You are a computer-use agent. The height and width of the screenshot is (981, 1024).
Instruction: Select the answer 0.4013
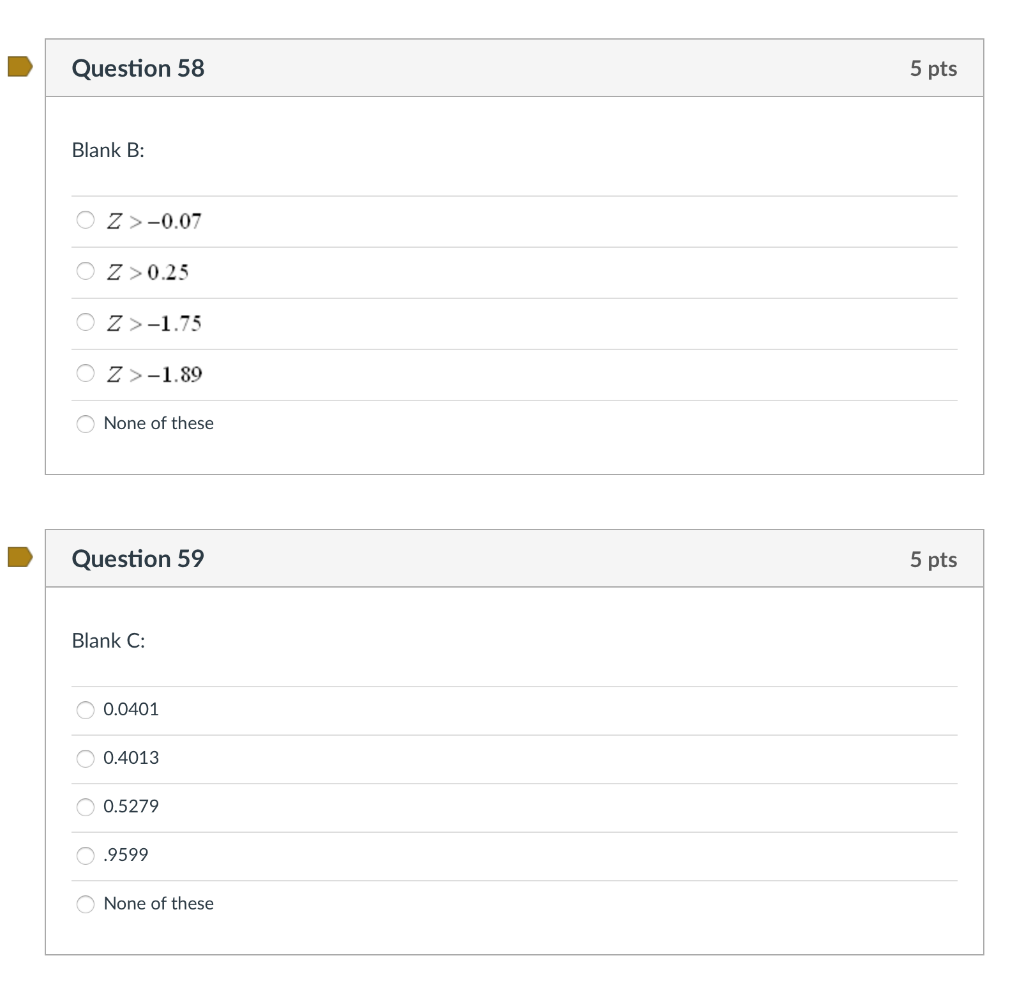point(85,759)
